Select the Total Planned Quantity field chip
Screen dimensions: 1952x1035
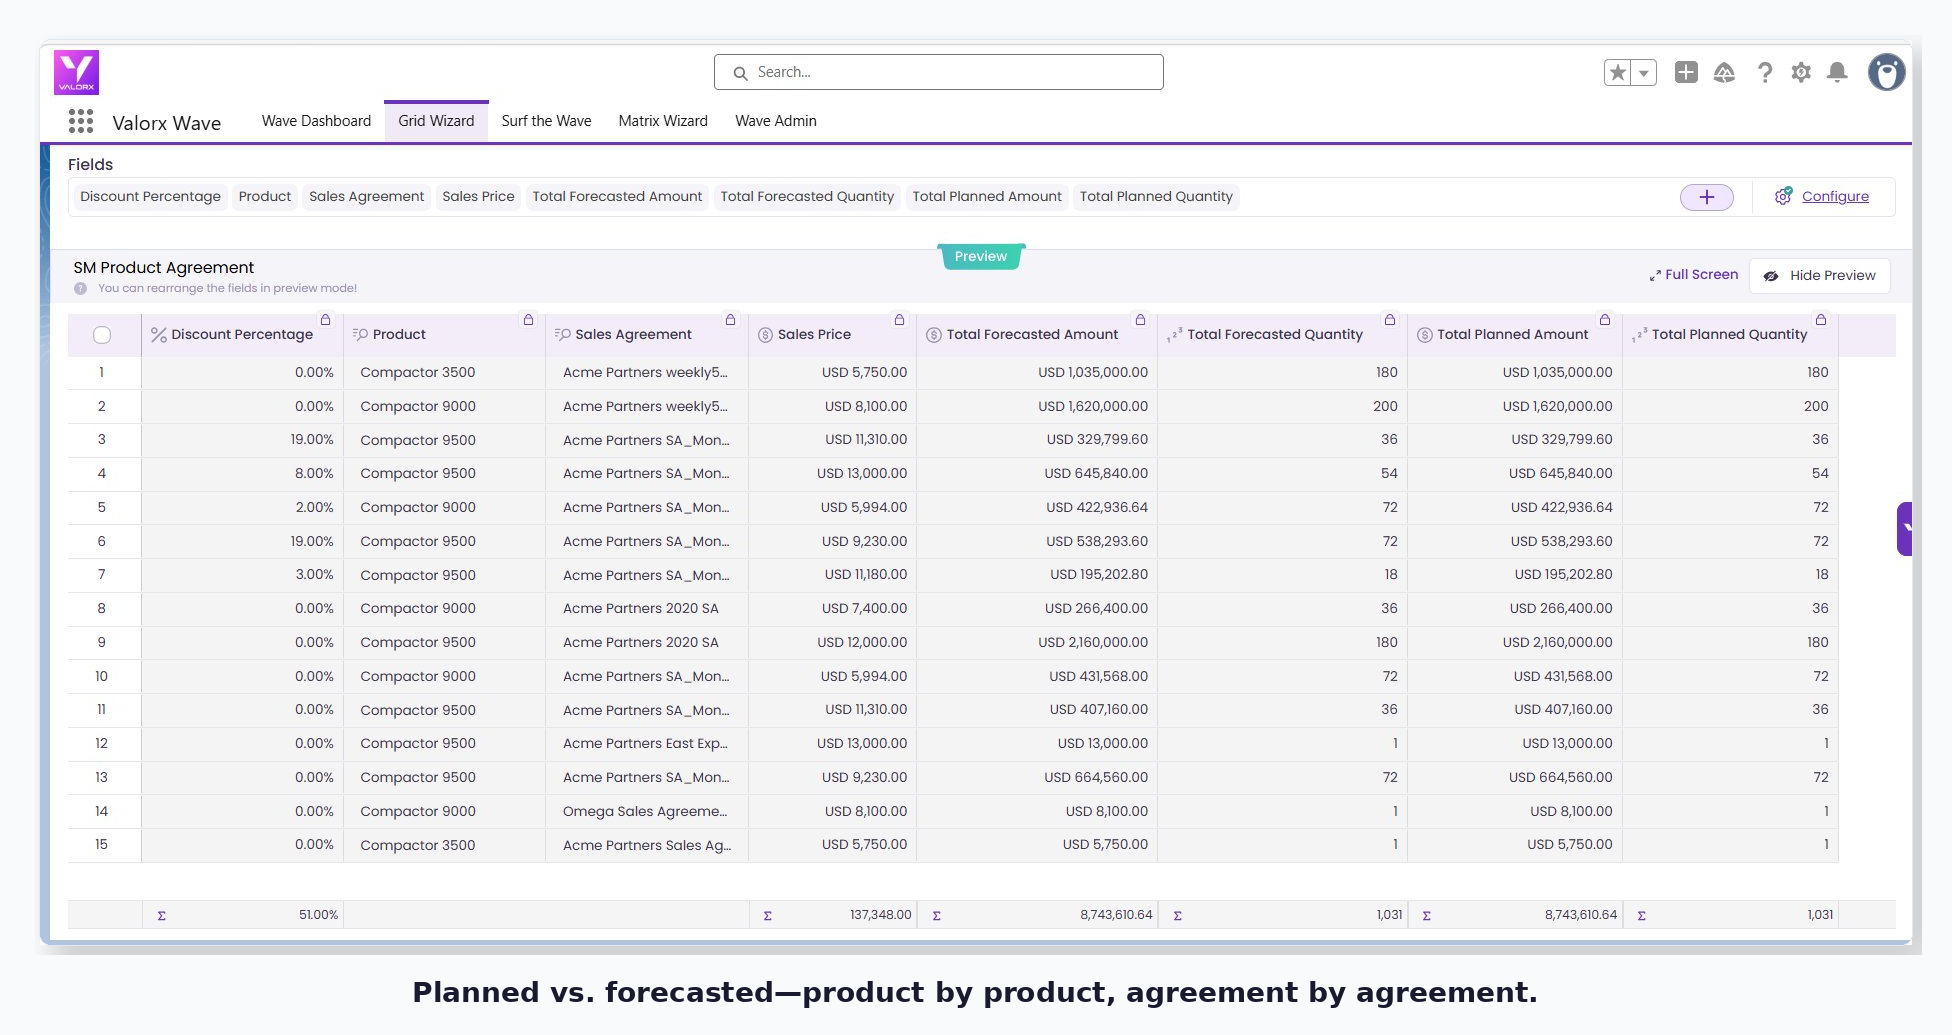[x=1156, y=197]
